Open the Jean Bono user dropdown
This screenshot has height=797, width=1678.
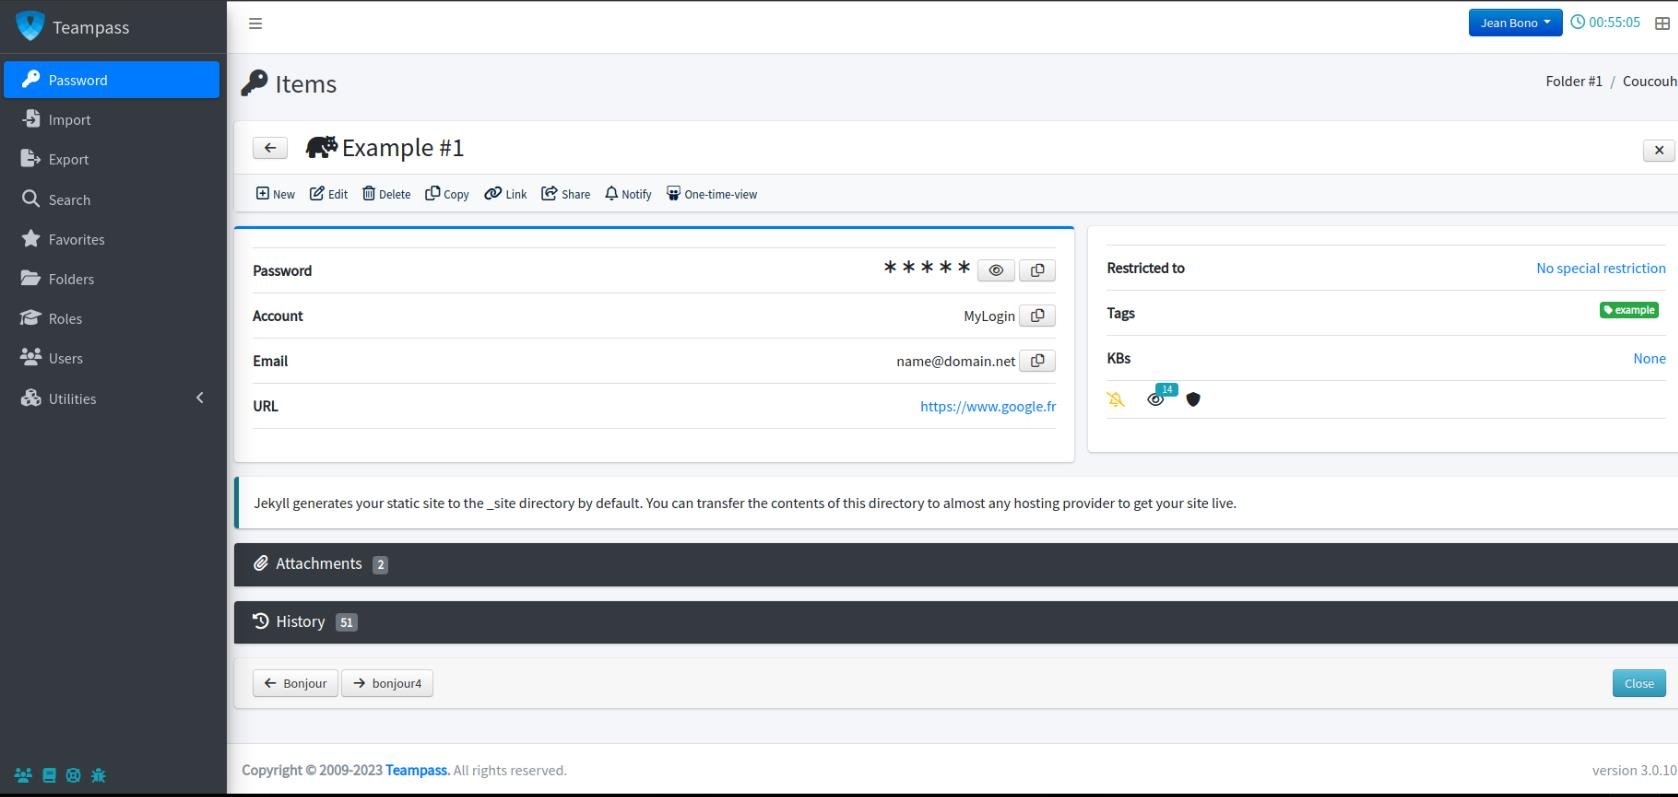[x=1514, y=22]
